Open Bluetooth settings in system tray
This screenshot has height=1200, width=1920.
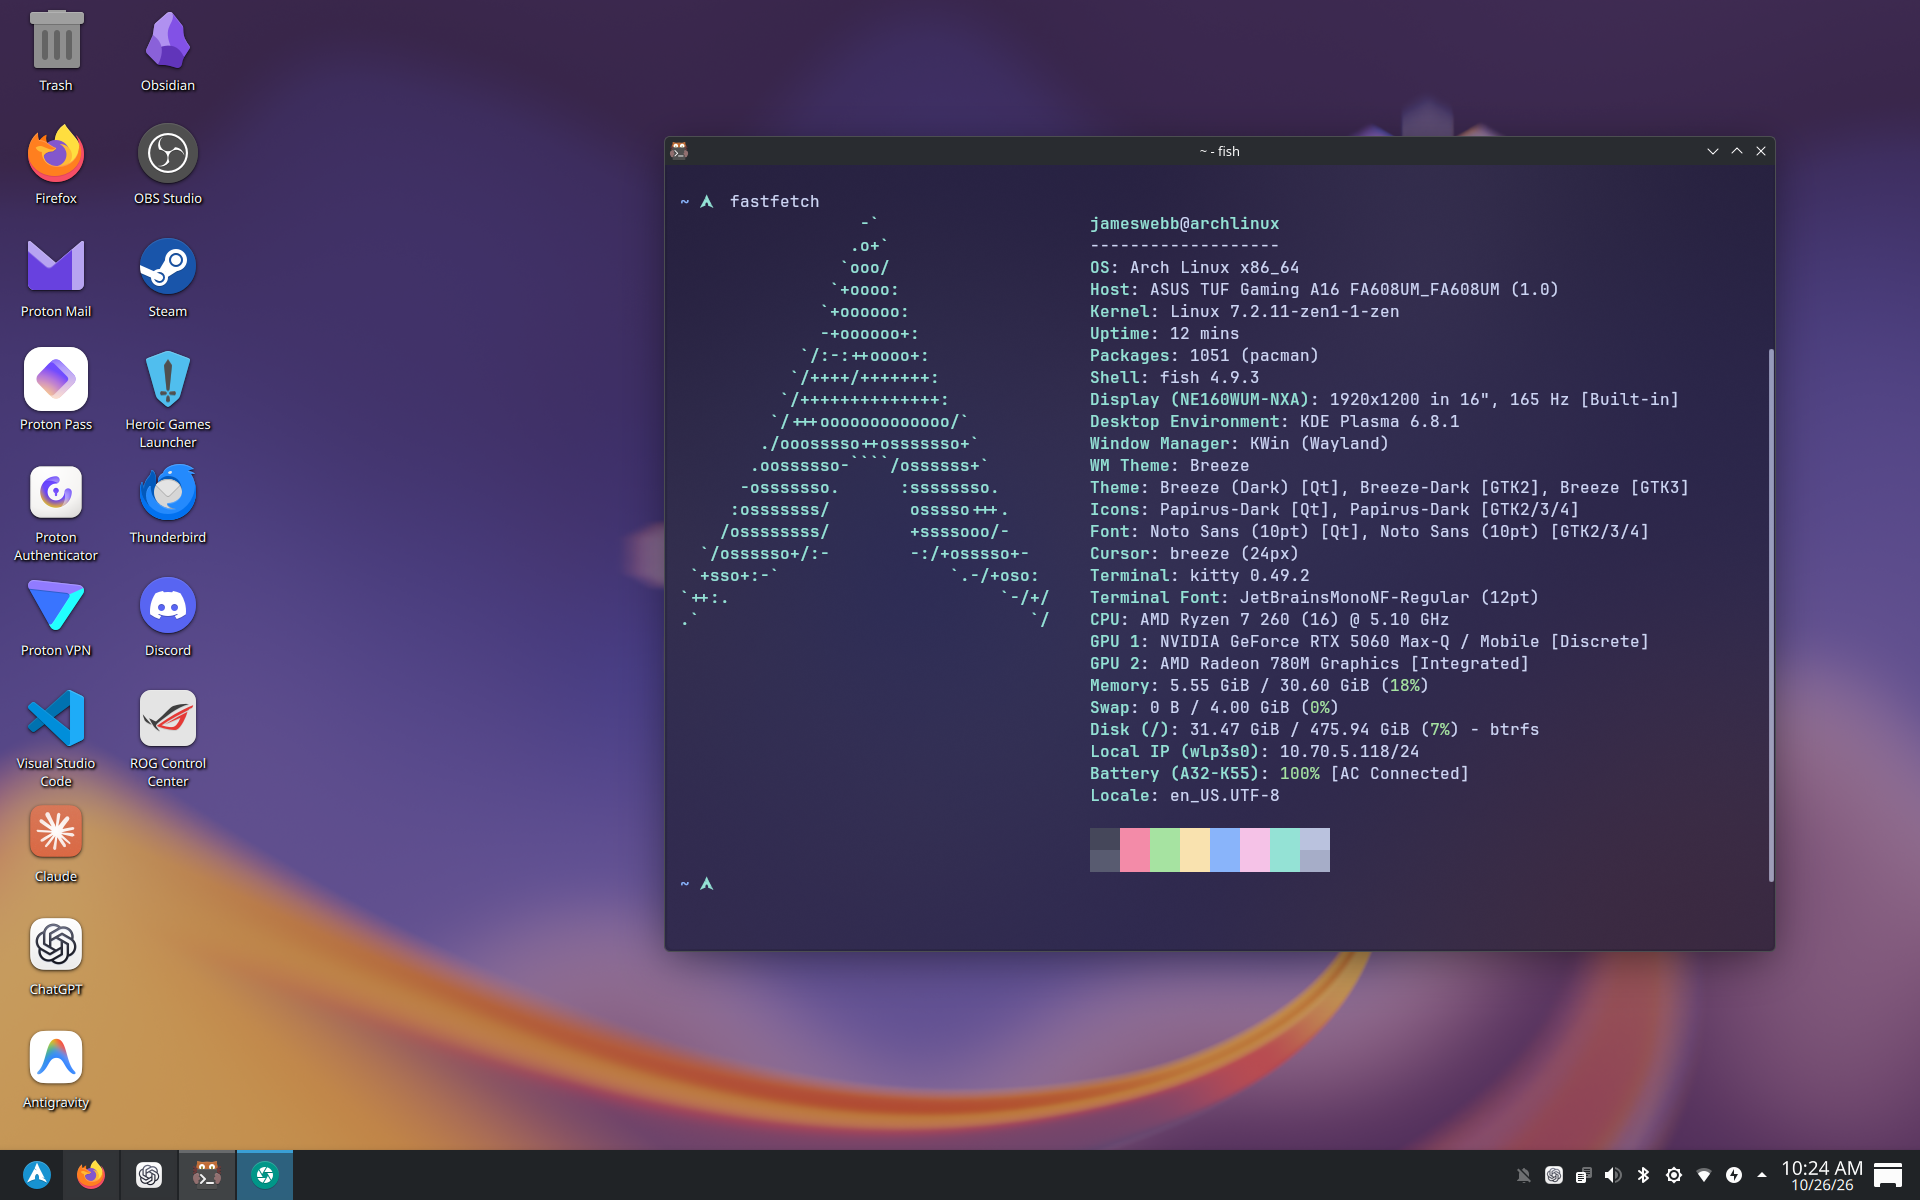(1643, 1175)
